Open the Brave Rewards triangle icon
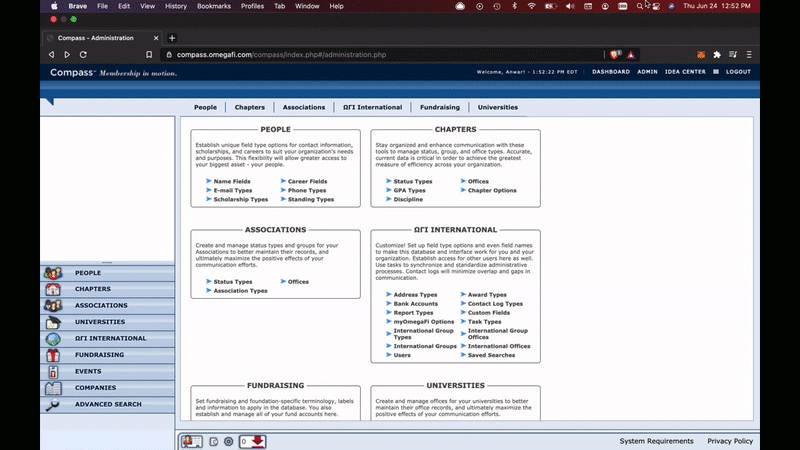The image size is (800, 450). click(632, 55)
